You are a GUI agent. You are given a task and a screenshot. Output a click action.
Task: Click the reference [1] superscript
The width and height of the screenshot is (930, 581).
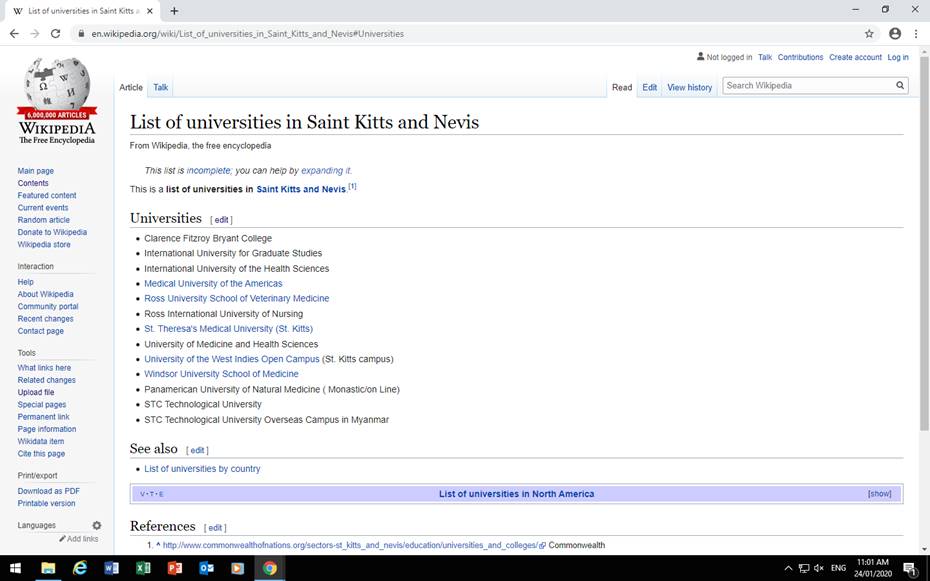click(352, 186)
